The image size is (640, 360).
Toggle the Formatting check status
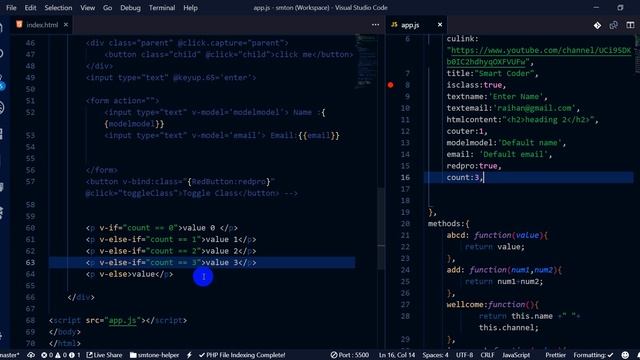click(593, 355)
